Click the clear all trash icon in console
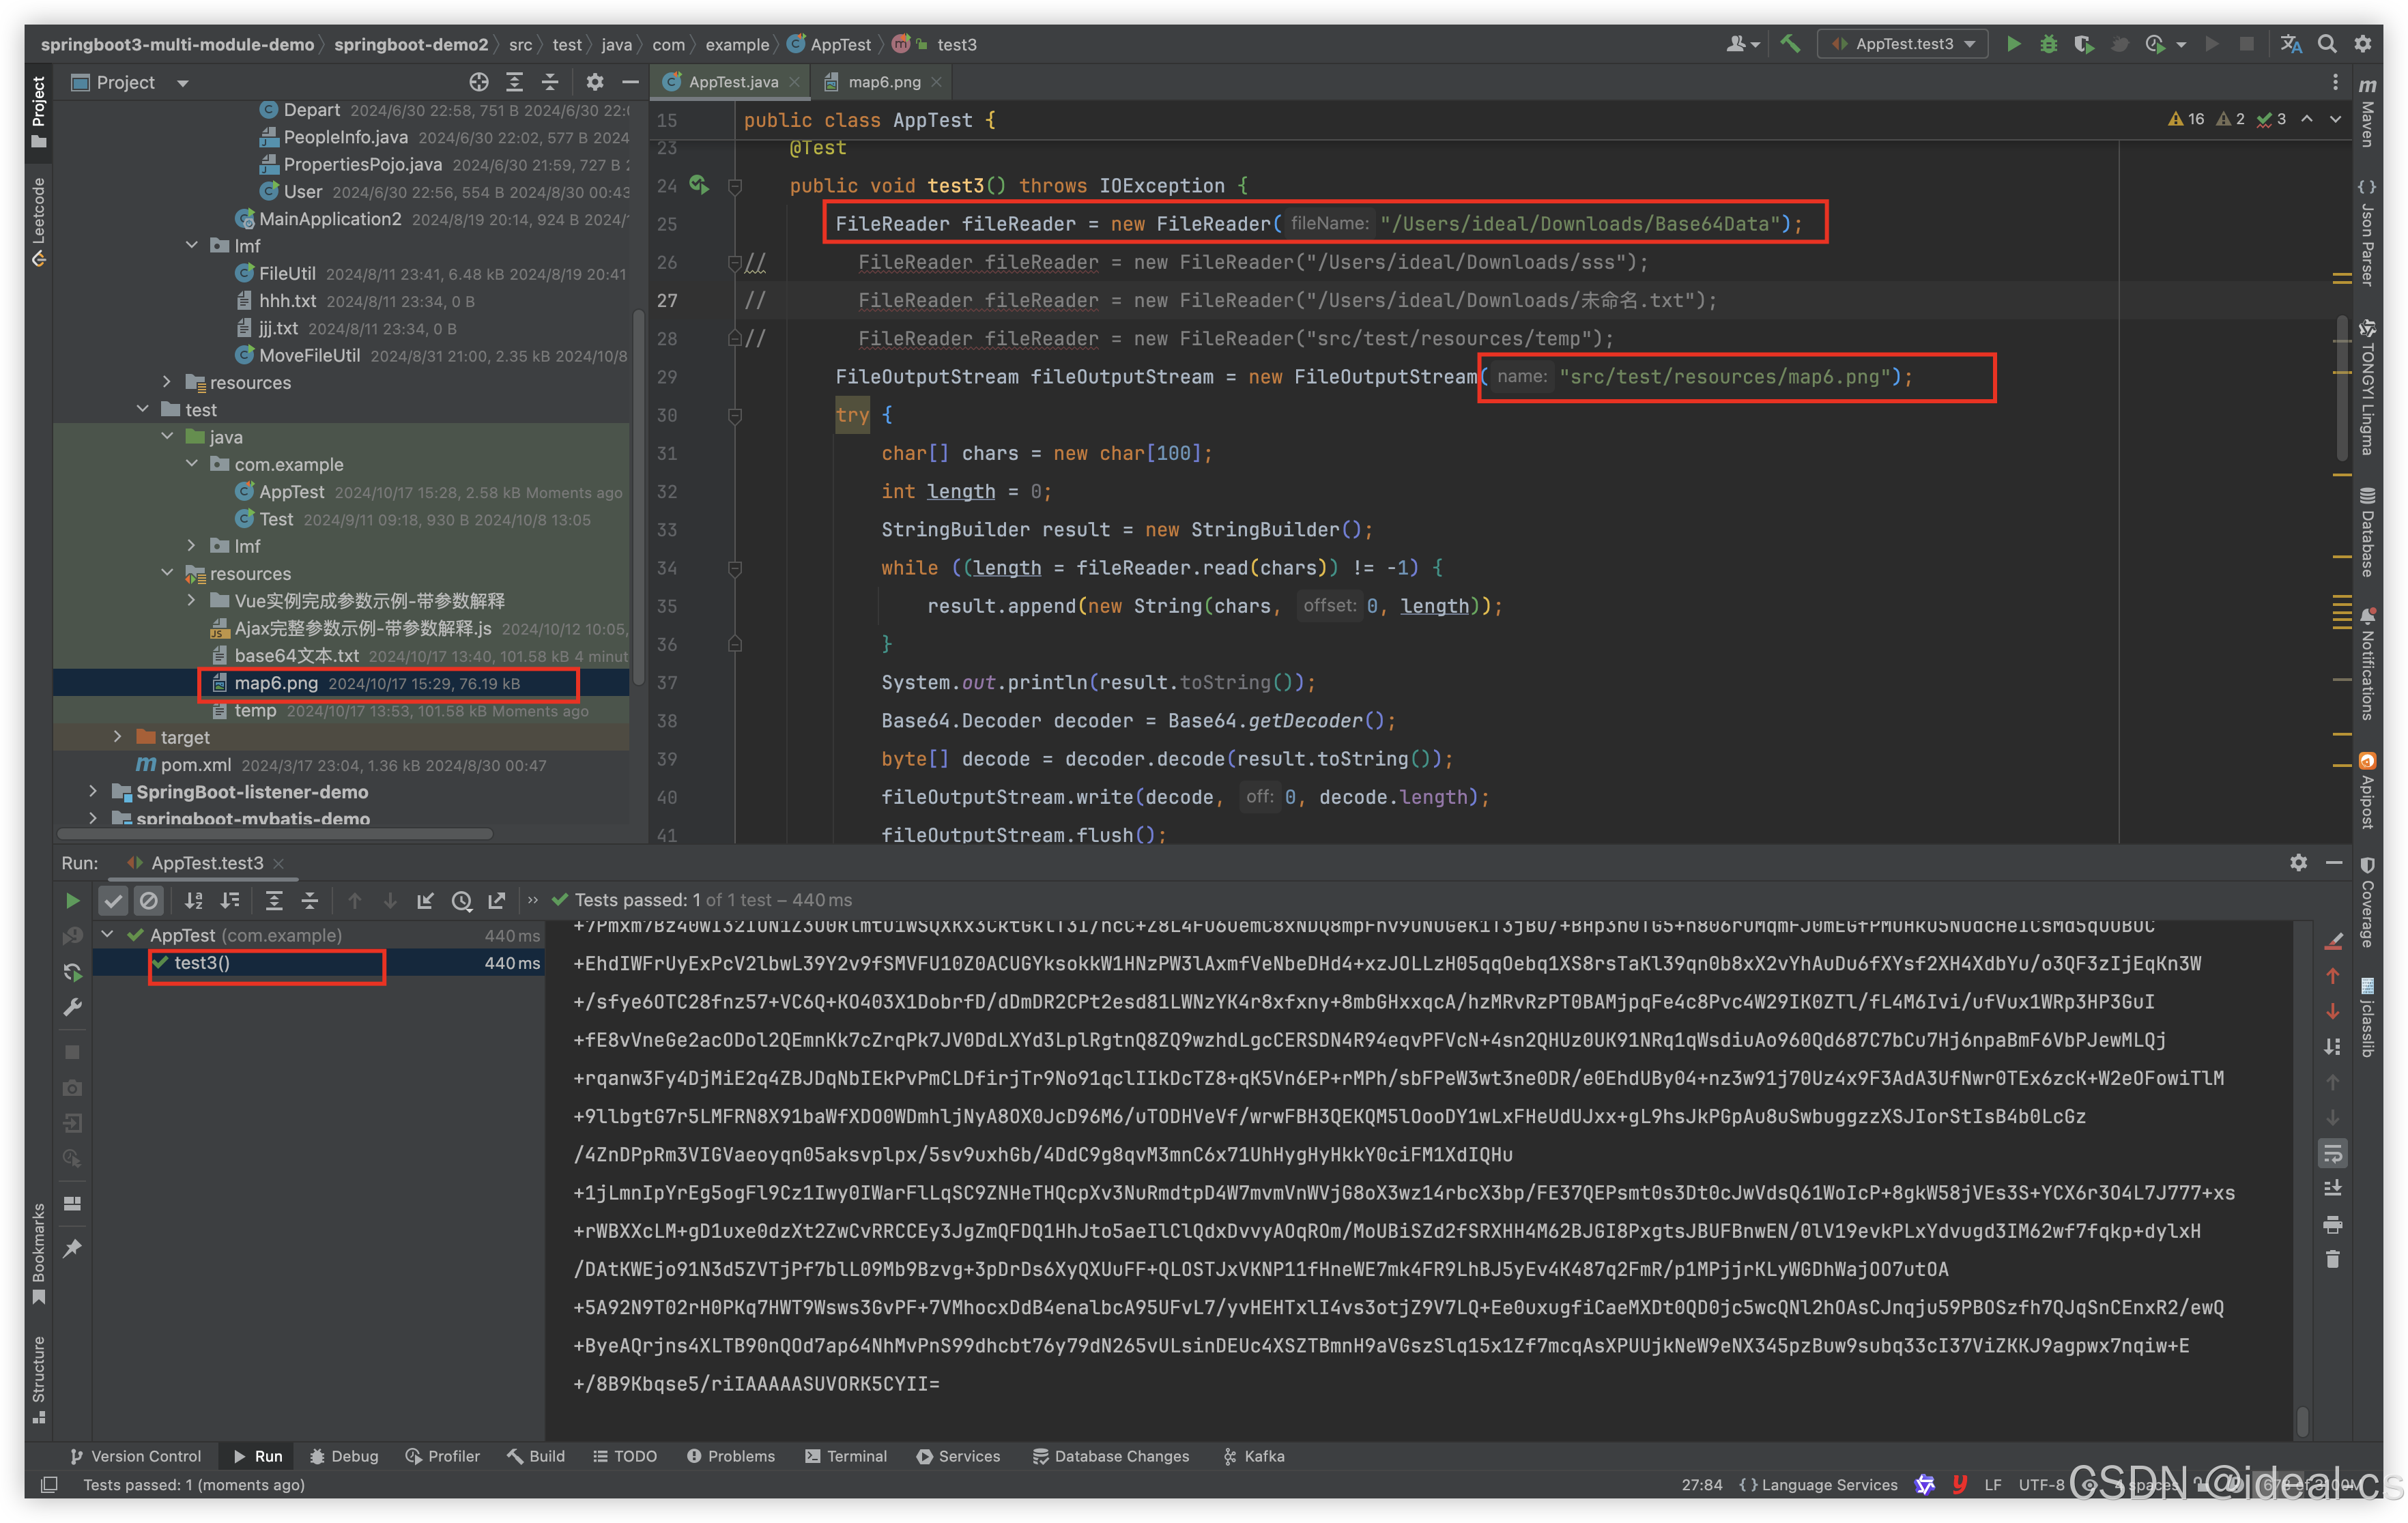Screen dimensions: 2408x1523 2332,1259
